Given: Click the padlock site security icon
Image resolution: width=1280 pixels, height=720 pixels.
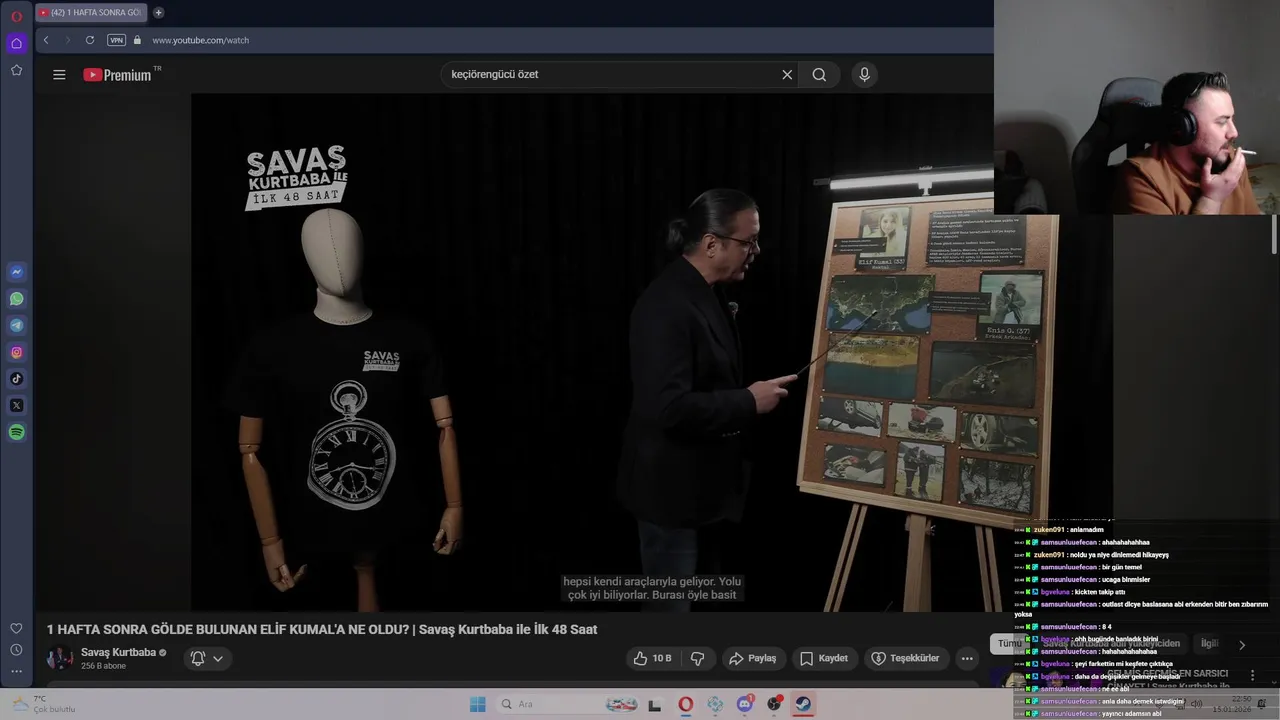Looking at the screenshot, I should pyautogui.click(x=137, y=40).
